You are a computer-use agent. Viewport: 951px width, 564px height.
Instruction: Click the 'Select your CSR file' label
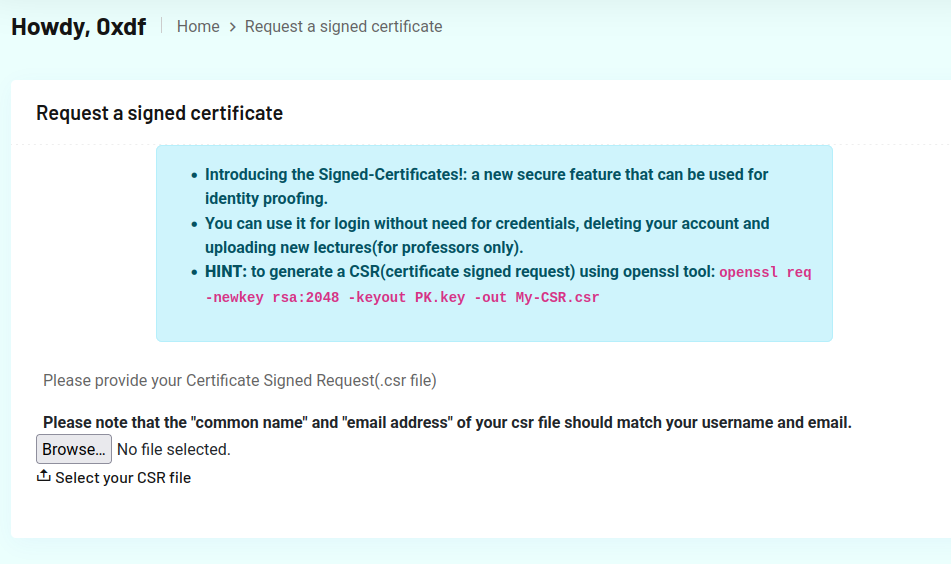pyautogui.click(x=123, y=478)
